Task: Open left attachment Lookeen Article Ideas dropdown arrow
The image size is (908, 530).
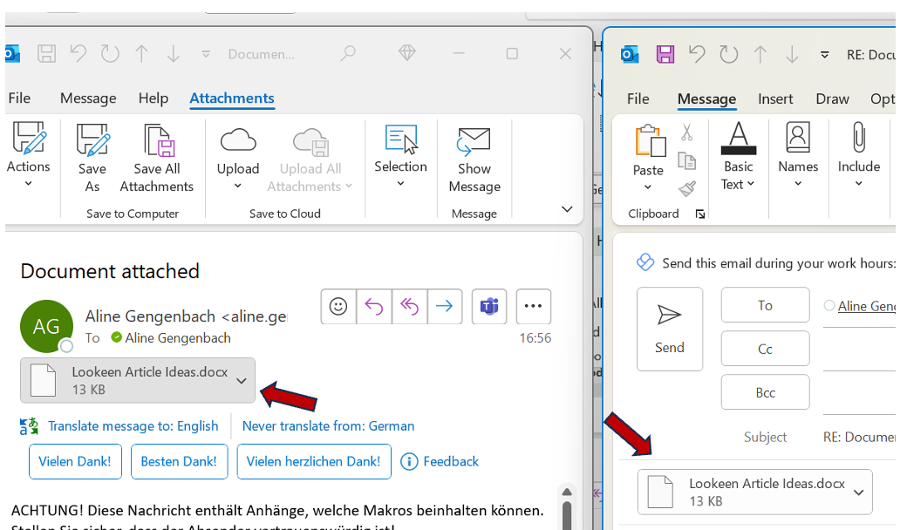Action: point(241,380)
